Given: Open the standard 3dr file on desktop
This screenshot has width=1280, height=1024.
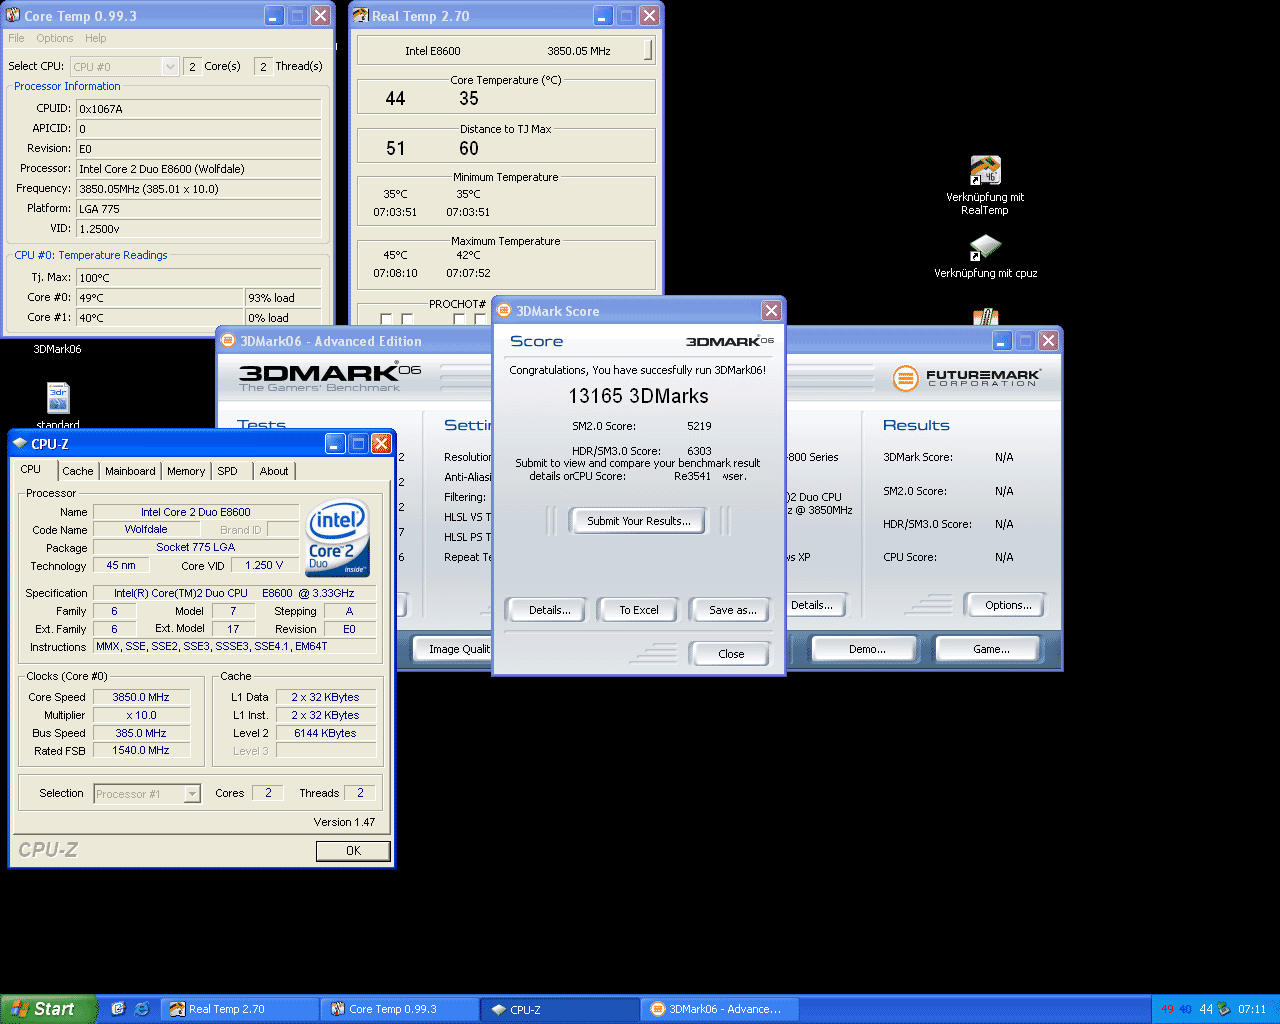Looking at the screenshot, I should coord(58,397).
